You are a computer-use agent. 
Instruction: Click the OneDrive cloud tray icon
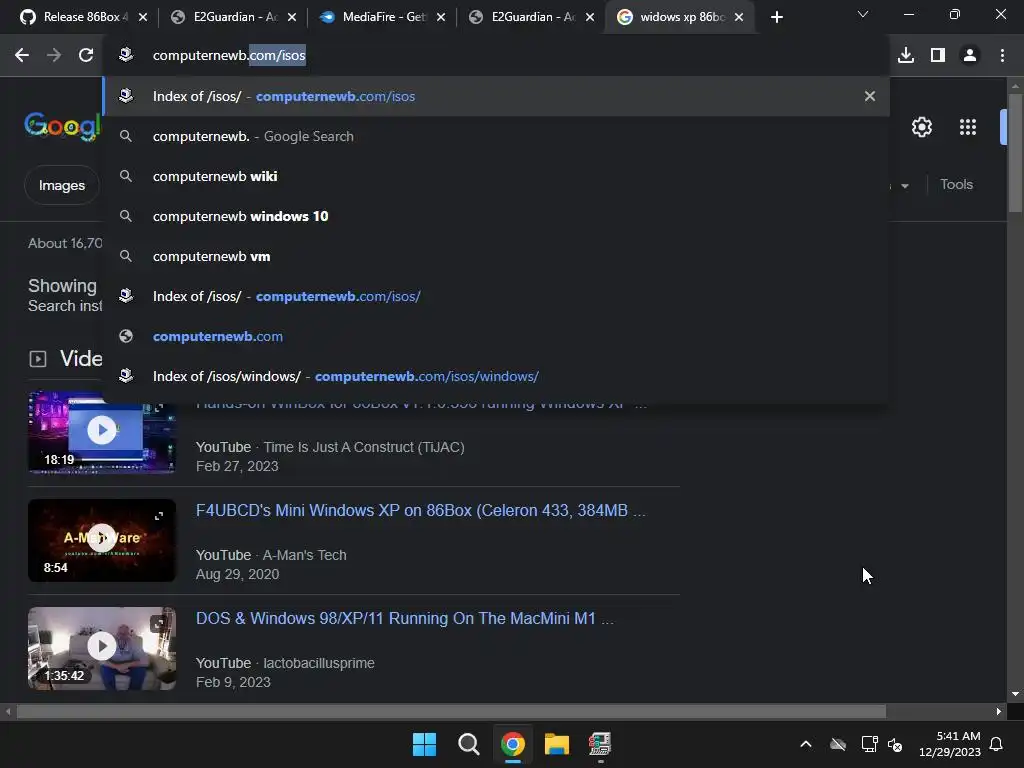tap(838, 744)
